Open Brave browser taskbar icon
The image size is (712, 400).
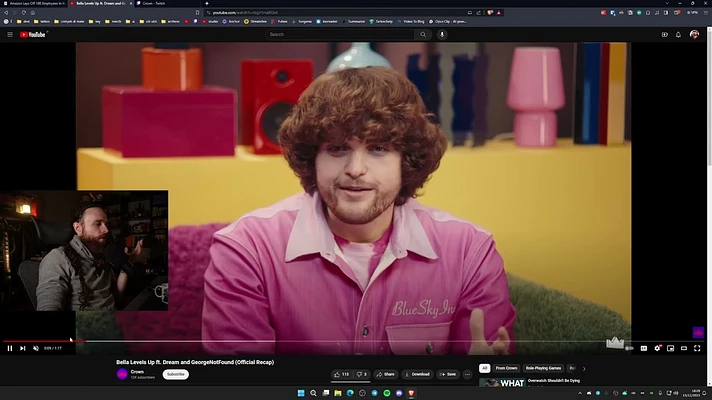point(411,393)
